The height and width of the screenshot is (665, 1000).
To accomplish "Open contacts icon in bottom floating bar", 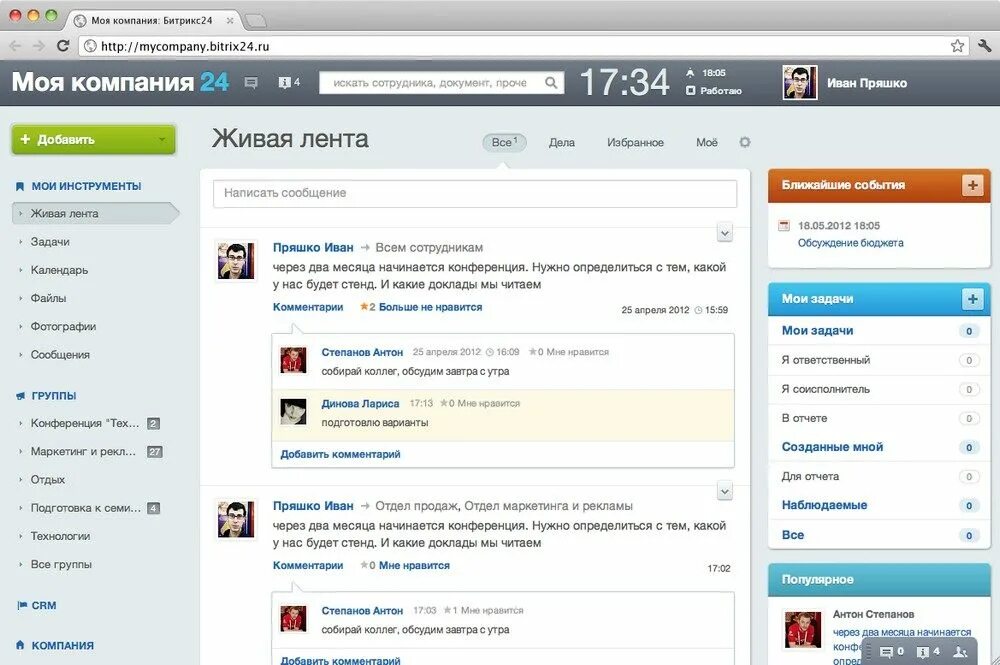I will coord(960,652).
